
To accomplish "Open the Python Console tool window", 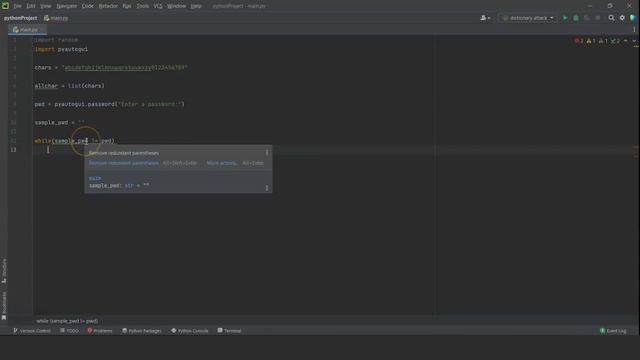I will 189,331.
